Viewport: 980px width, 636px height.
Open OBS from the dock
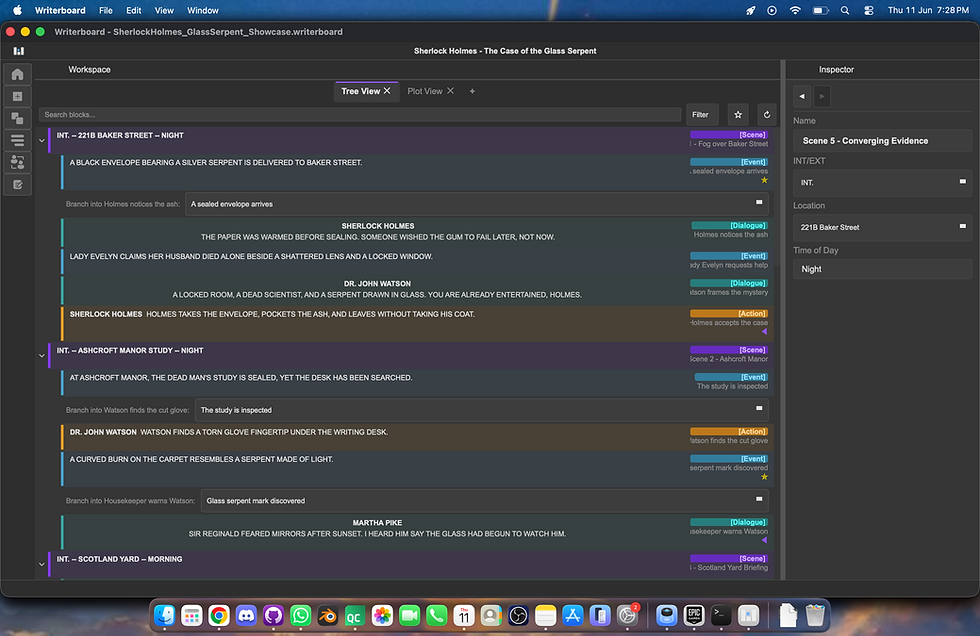(x=518, y=616)
